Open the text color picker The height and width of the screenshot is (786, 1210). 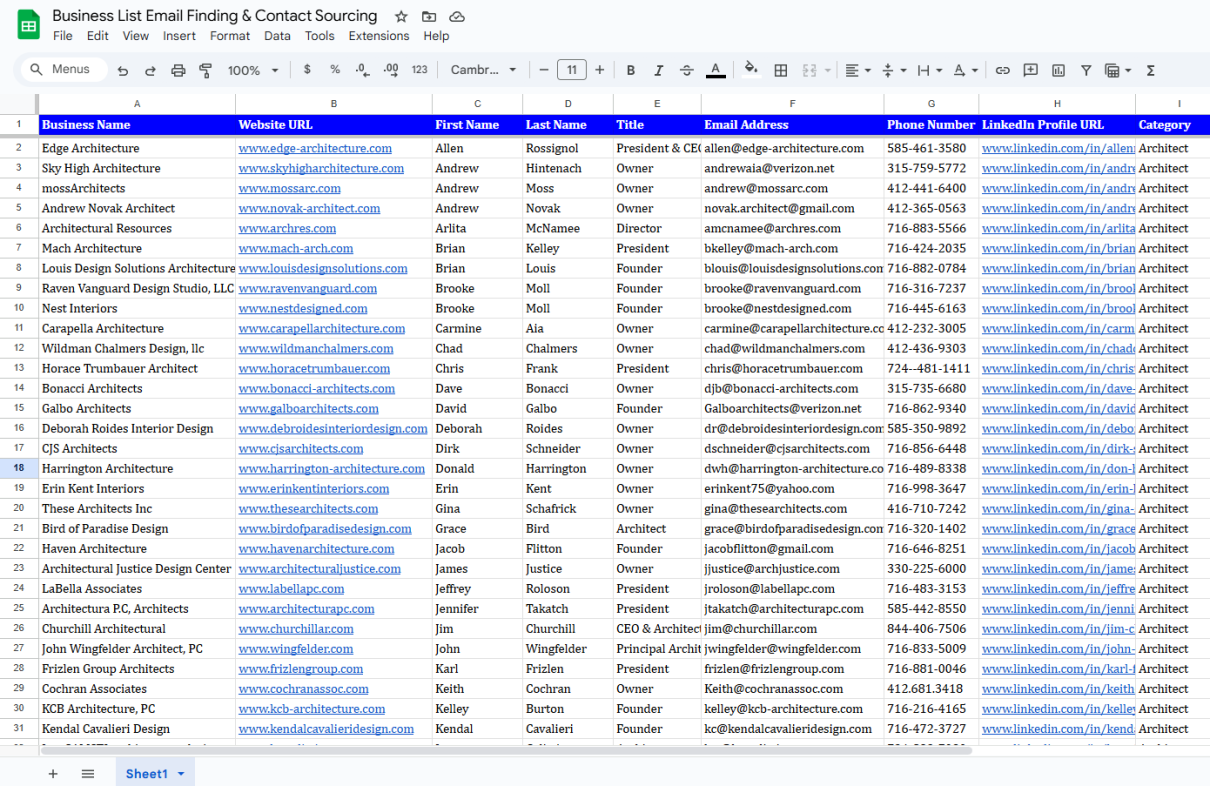pos(715,70)
